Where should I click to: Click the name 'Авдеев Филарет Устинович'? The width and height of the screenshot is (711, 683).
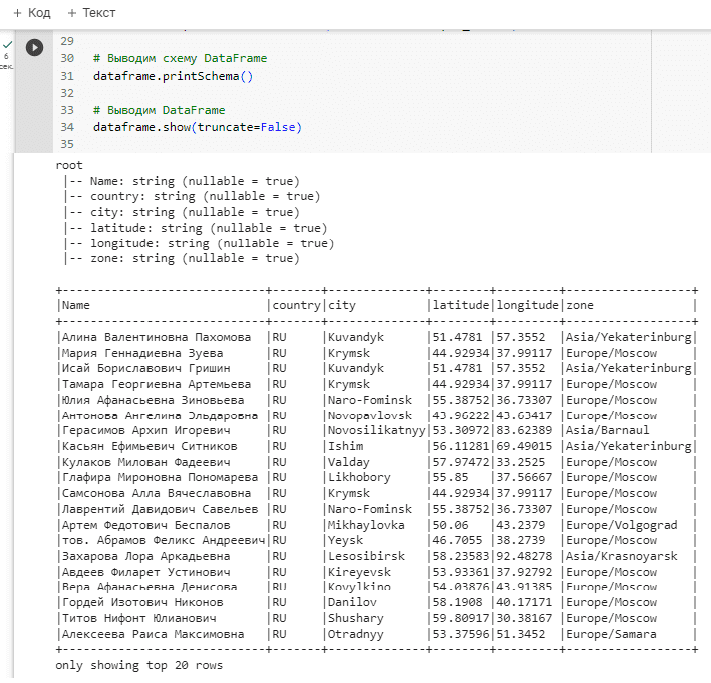click(x=146, y=572)
